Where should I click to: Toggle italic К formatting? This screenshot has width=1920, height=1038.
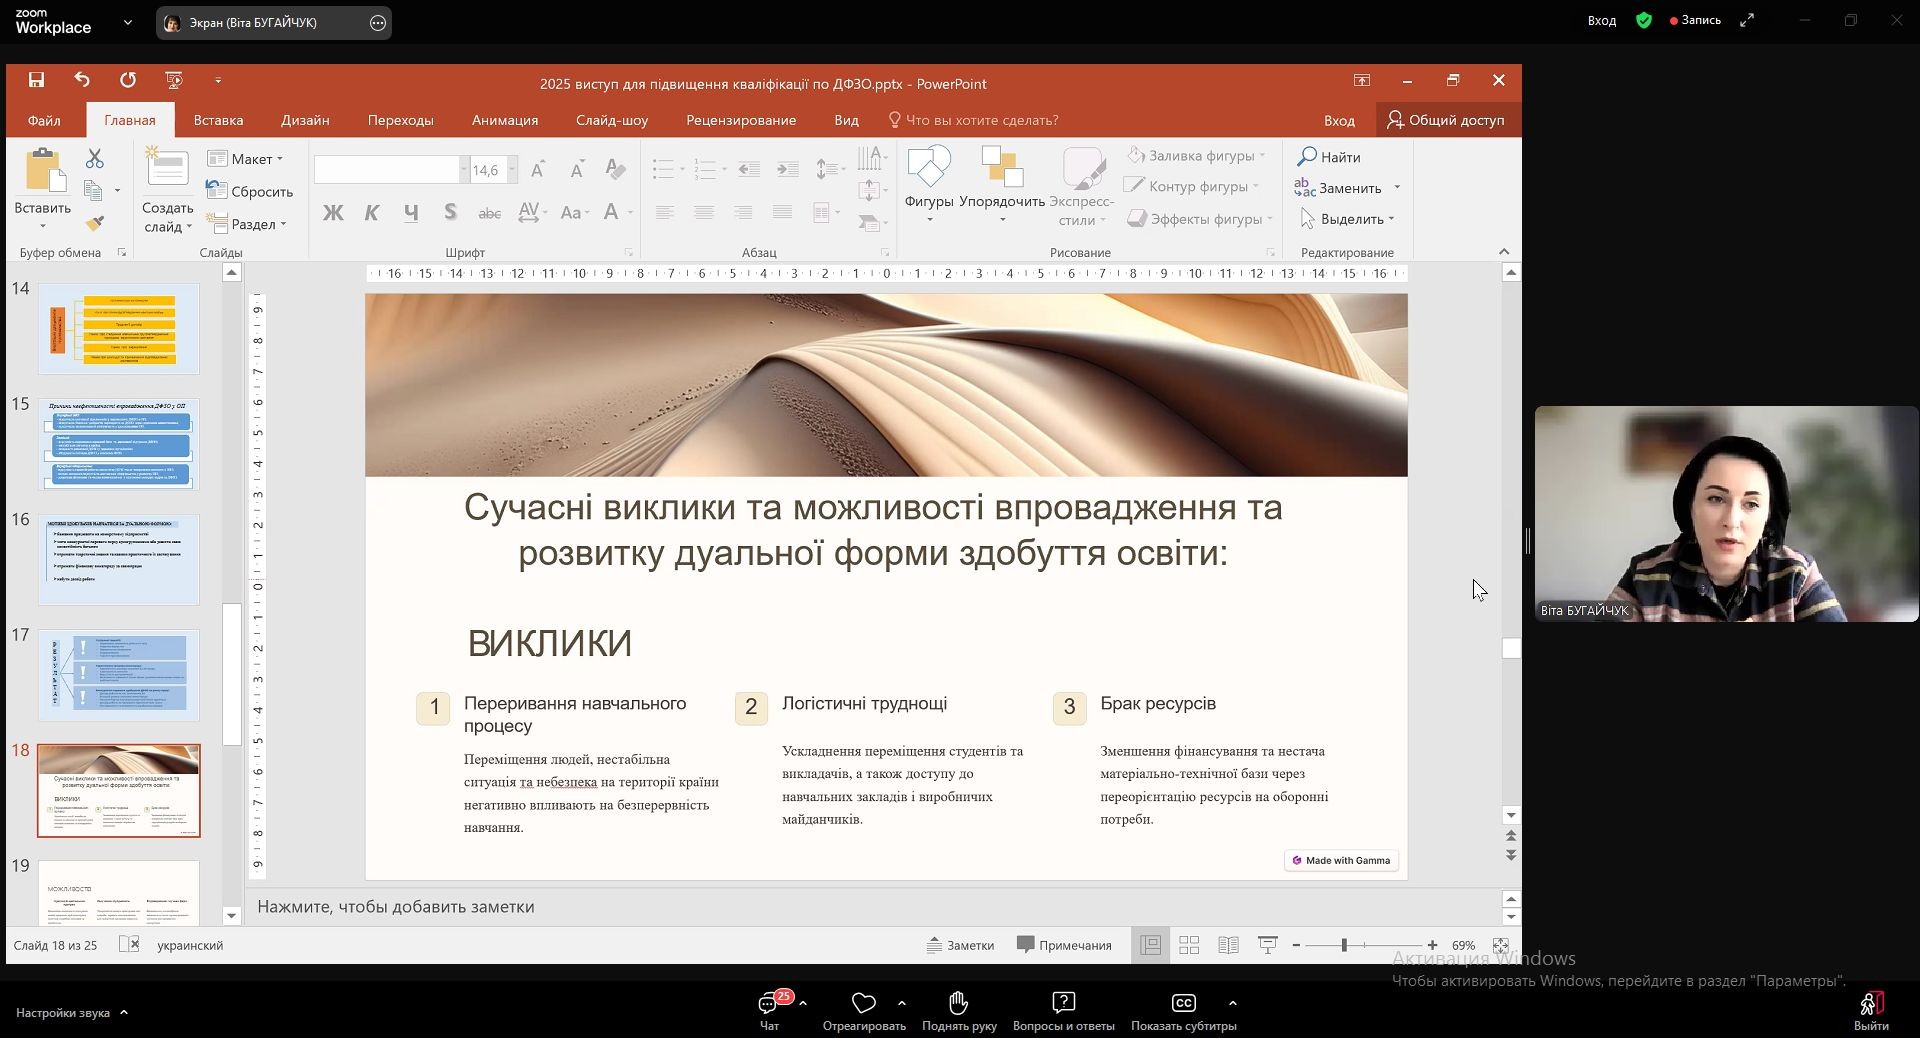point(372,212)
